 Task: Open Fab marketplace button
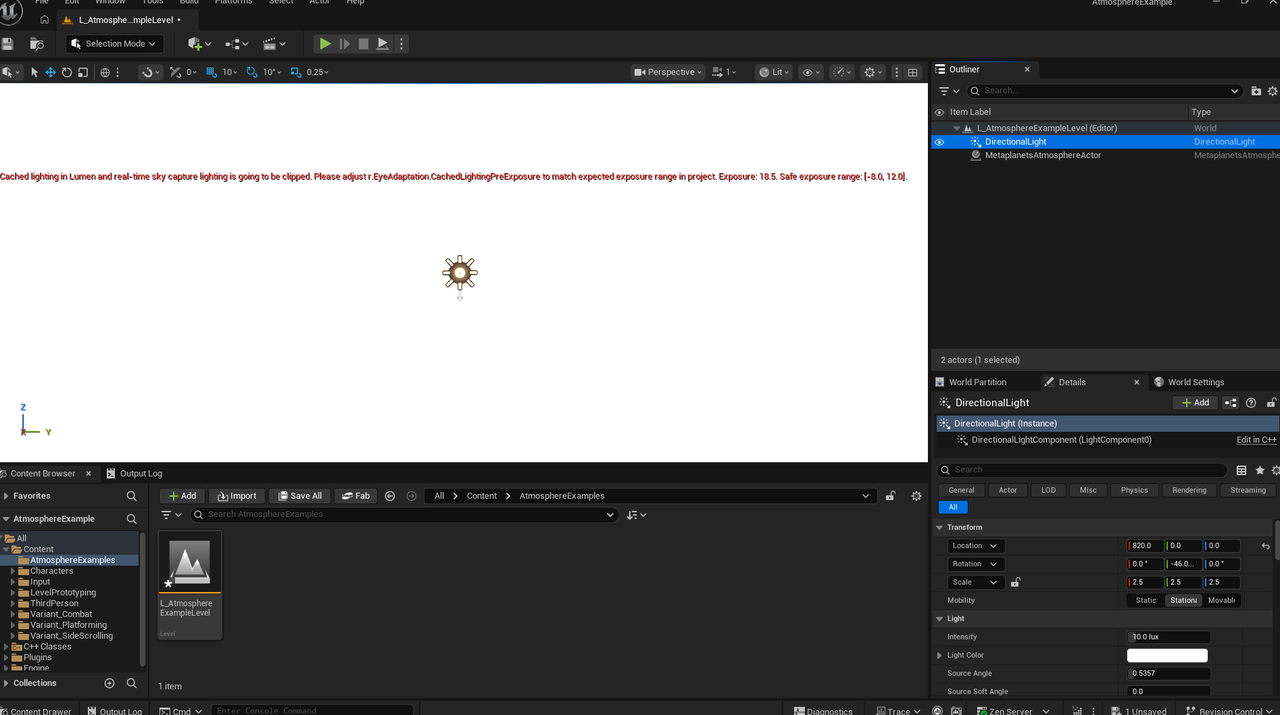pyautogui.click(x=355, y=496)
